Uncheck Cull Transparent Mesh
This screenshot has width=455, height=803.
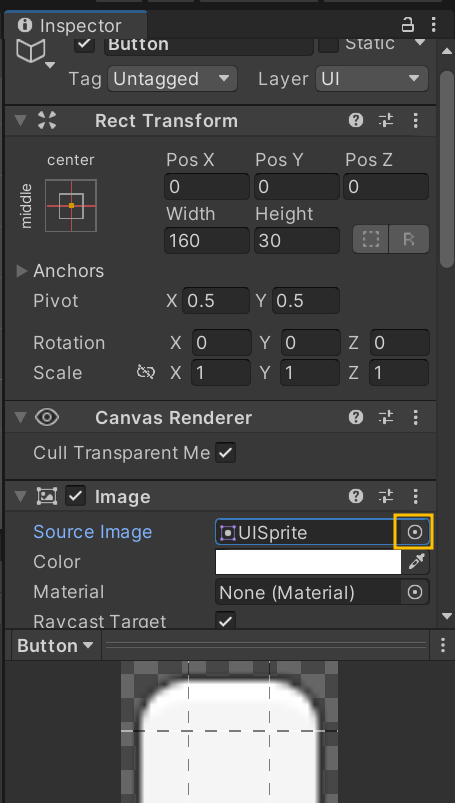225,453
